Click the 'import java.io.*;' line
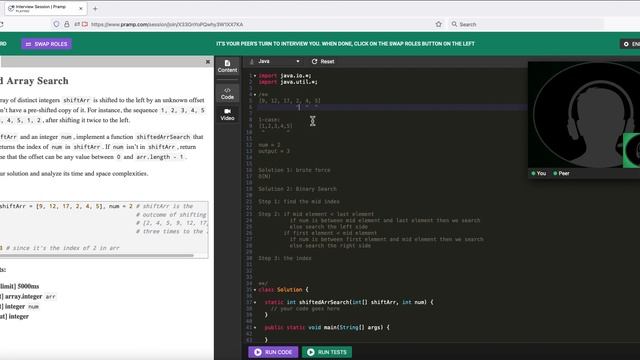 (285, 76)
